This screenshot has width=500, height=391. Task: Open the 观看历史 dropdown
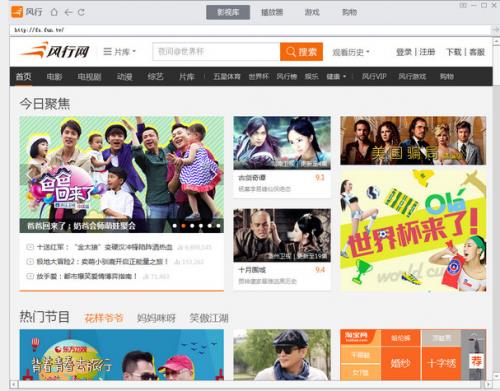tap(351, 52)
